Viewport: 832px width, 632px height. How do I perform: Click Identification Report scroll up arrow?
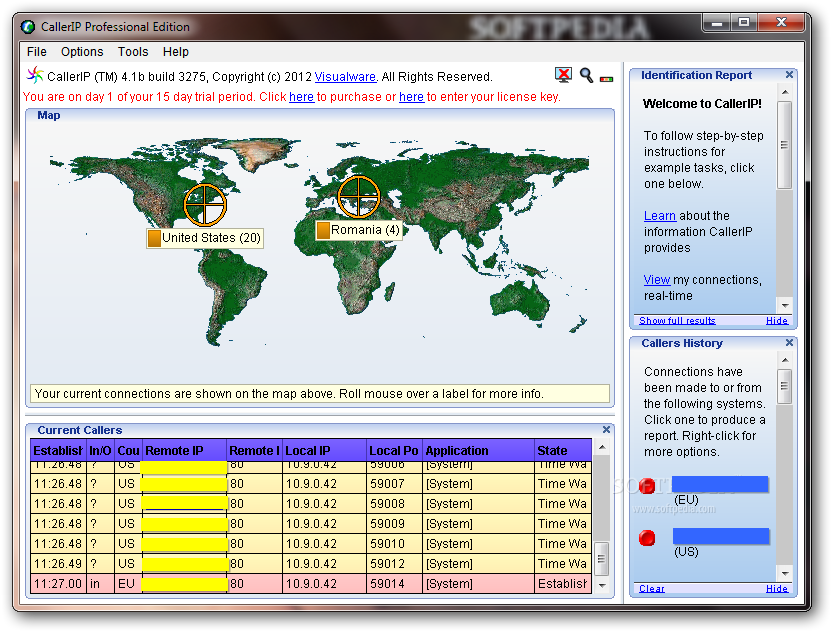785,92
